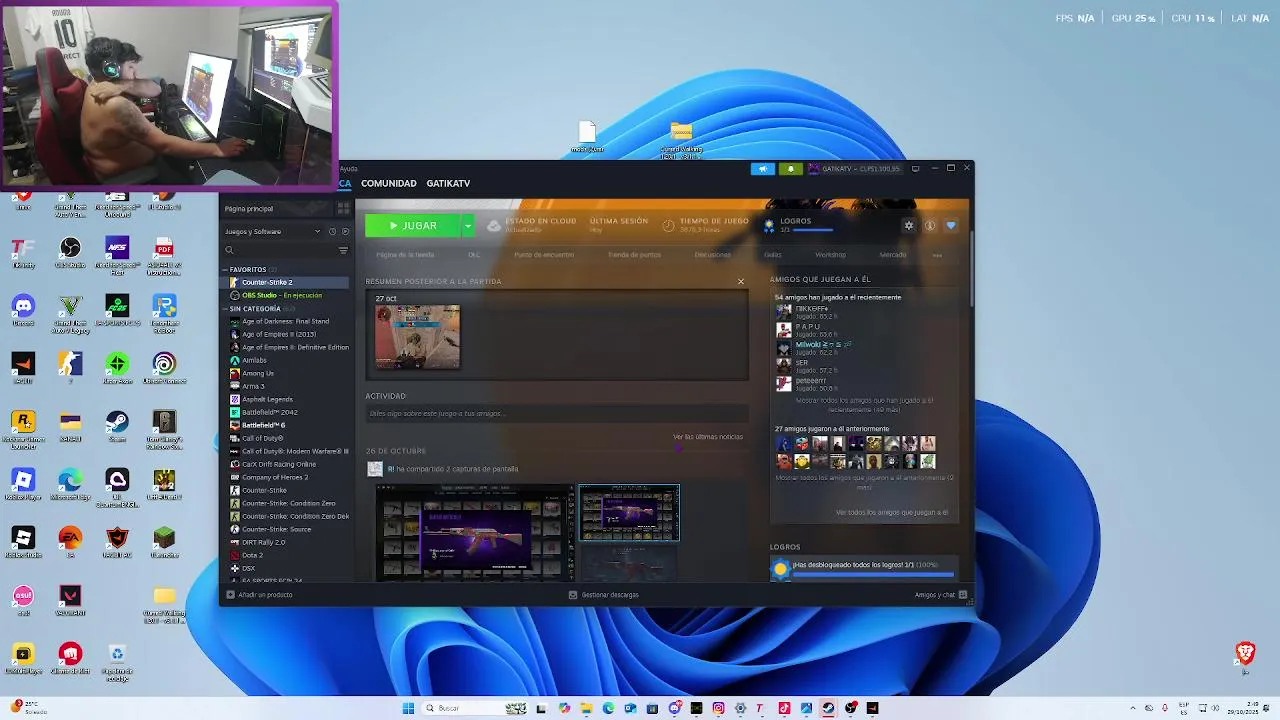Open the small shared screenshot thumbnail

[x=629, y=513]
